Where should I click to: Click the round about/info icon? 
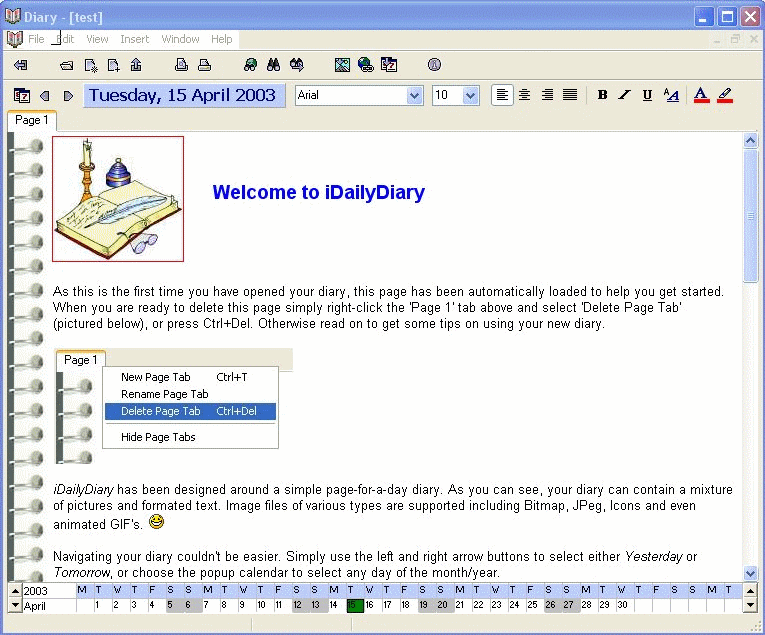pyautogui.click(x=434, y=65)
